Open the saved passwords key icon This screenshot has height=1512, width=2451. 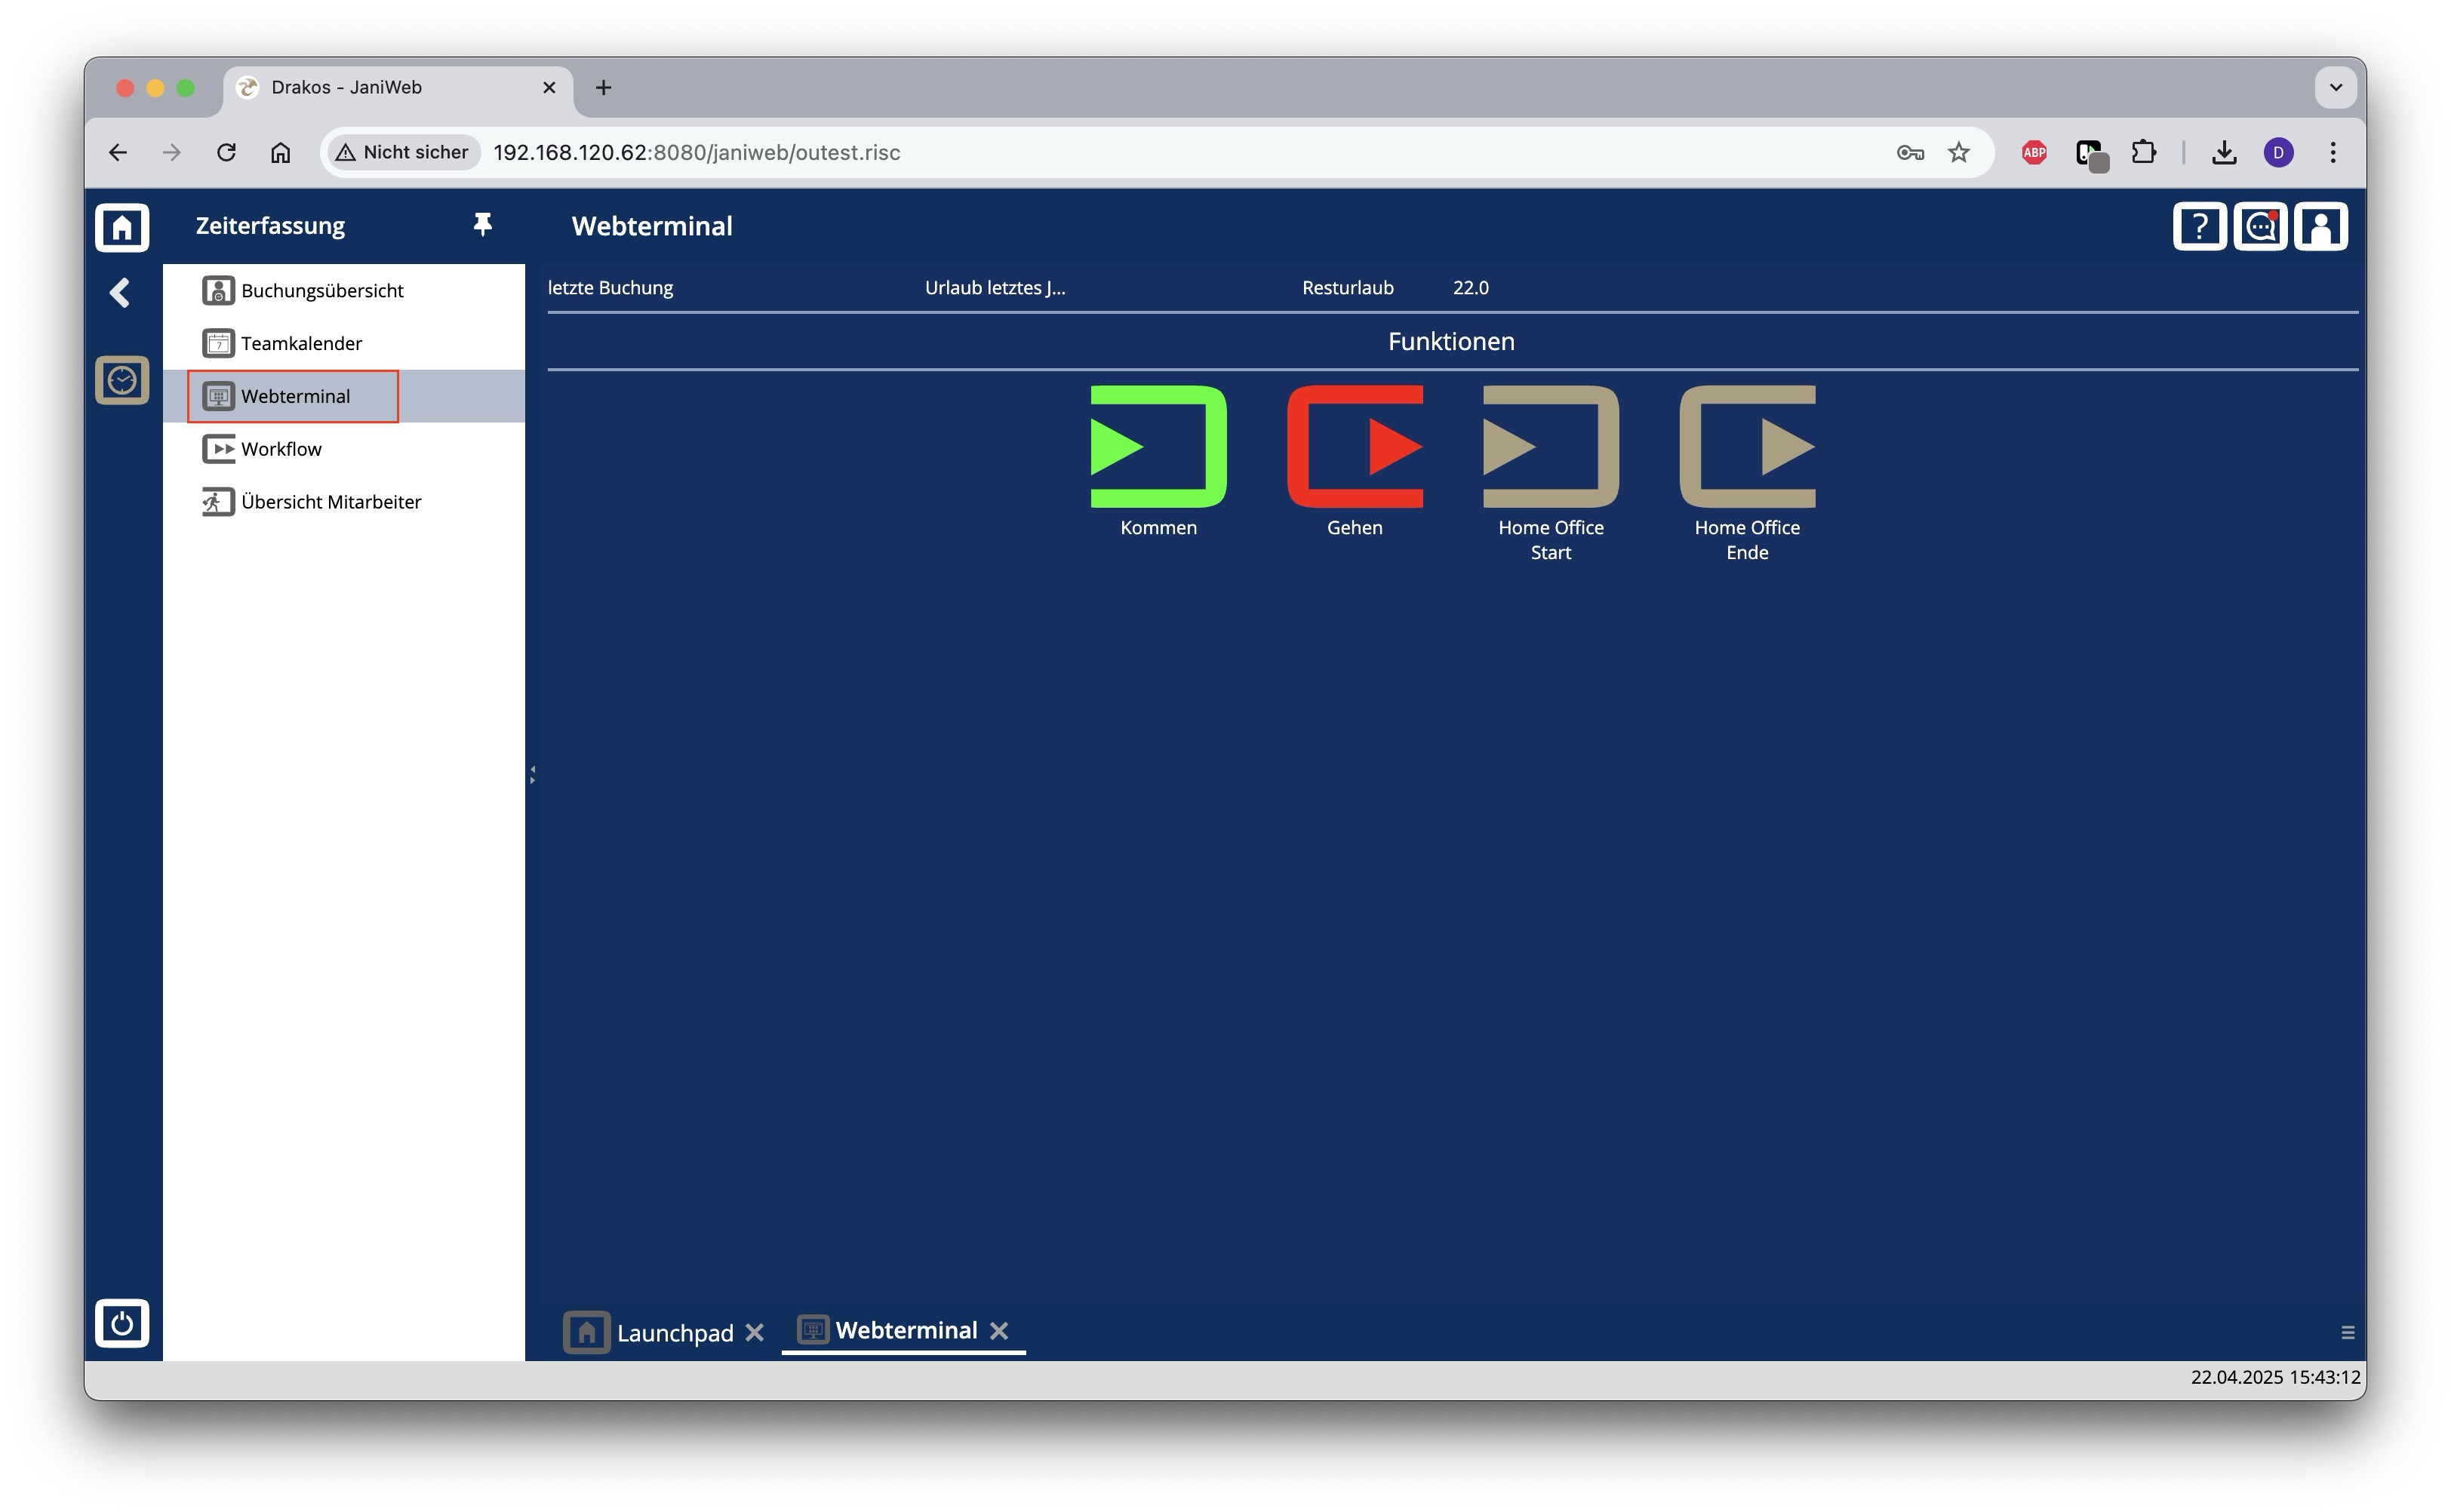1910,152
